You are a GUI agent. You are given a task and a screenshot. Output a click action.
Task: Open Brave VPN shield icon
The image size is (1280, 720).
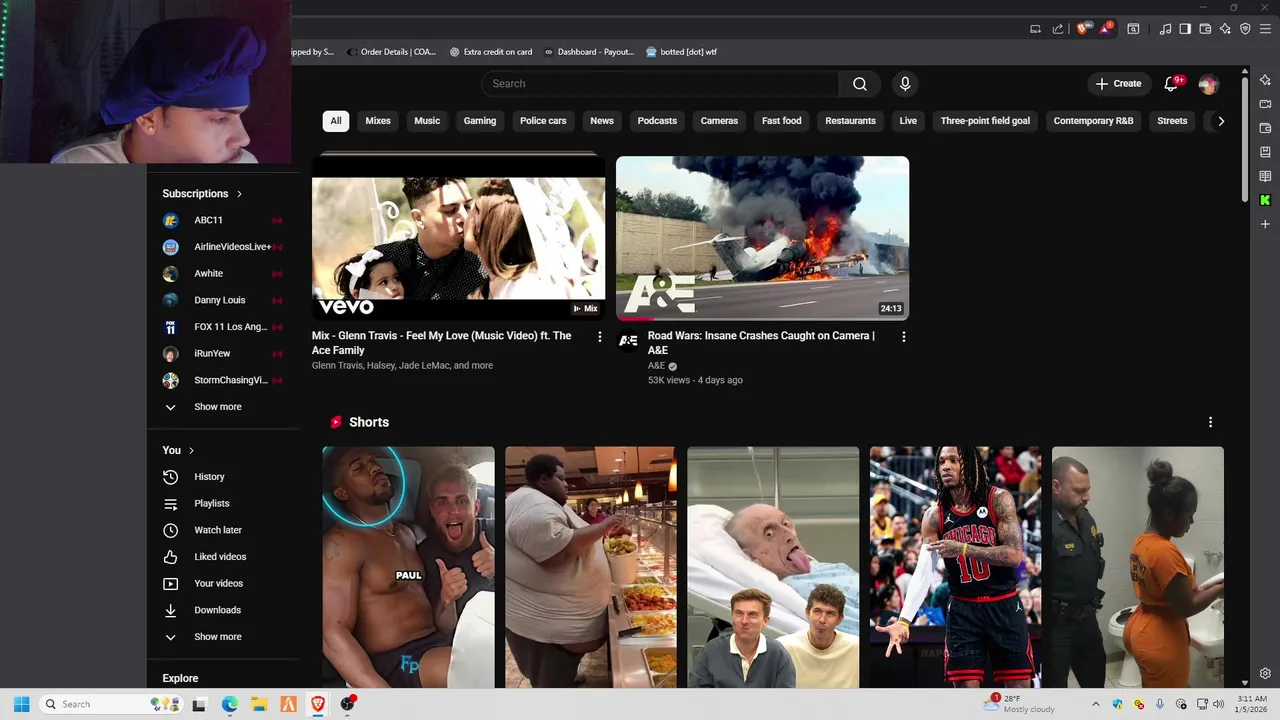click(x=1245, y=29)
